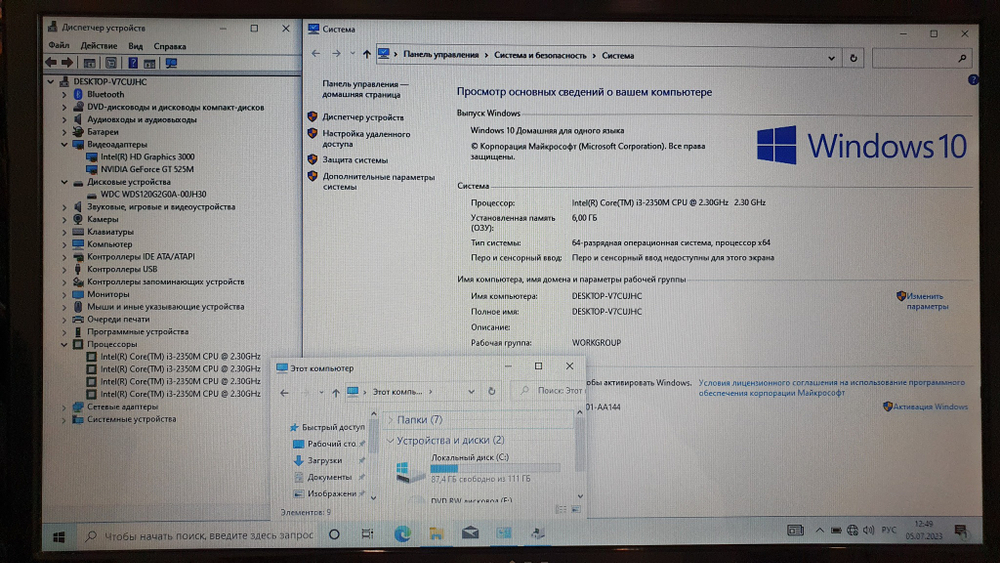This screenshot has height=563, width=1000.
Task: Open the Mail app from taskbar
Action: click(x=470, y=532)
